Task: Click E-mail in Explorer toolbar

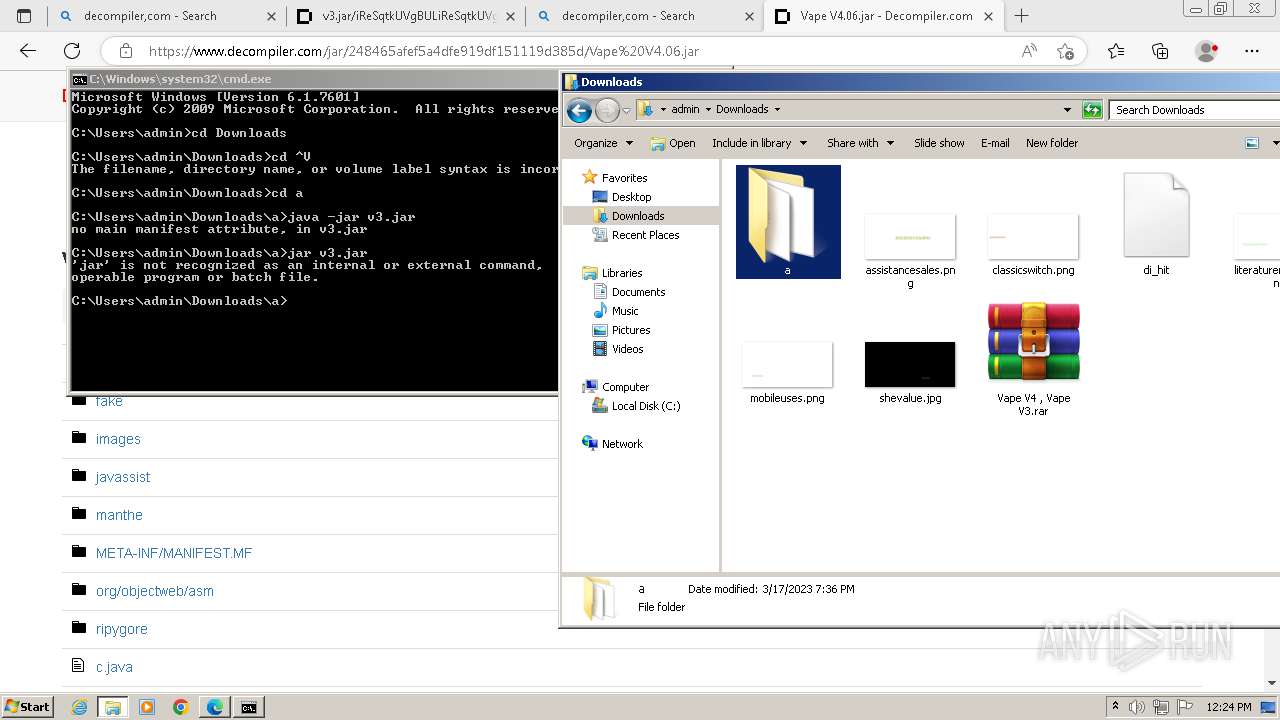Action: tap(995, 143)
